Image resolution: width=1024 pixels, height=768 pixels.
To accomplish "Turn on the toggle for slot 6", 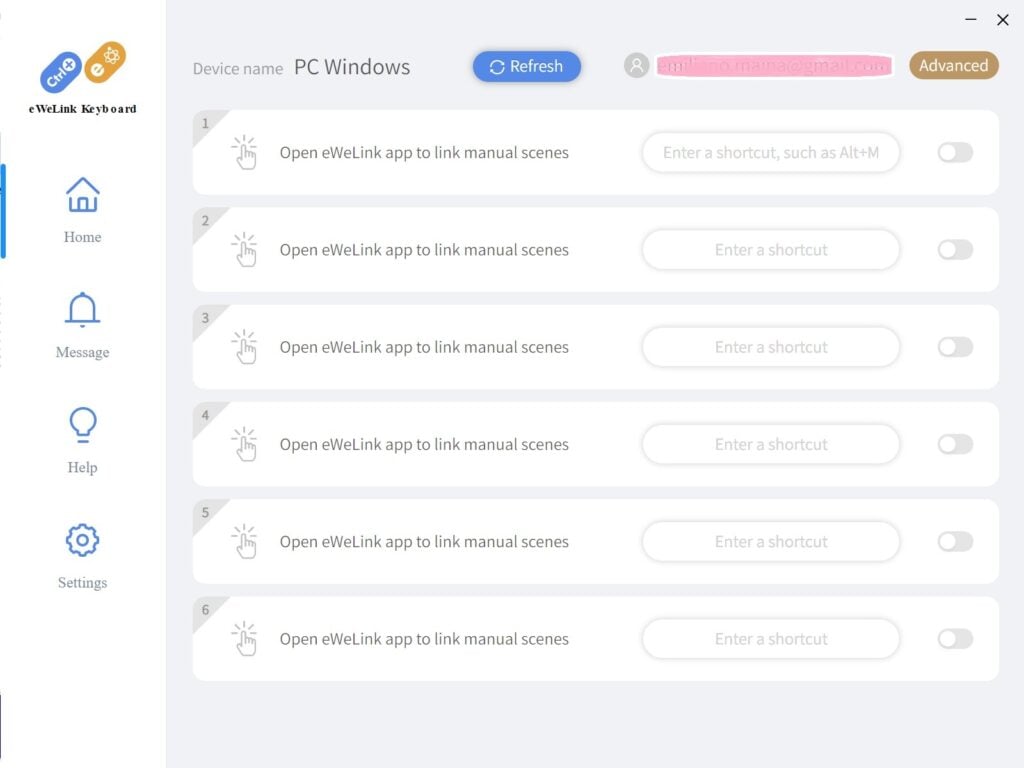I will [955, 639].
